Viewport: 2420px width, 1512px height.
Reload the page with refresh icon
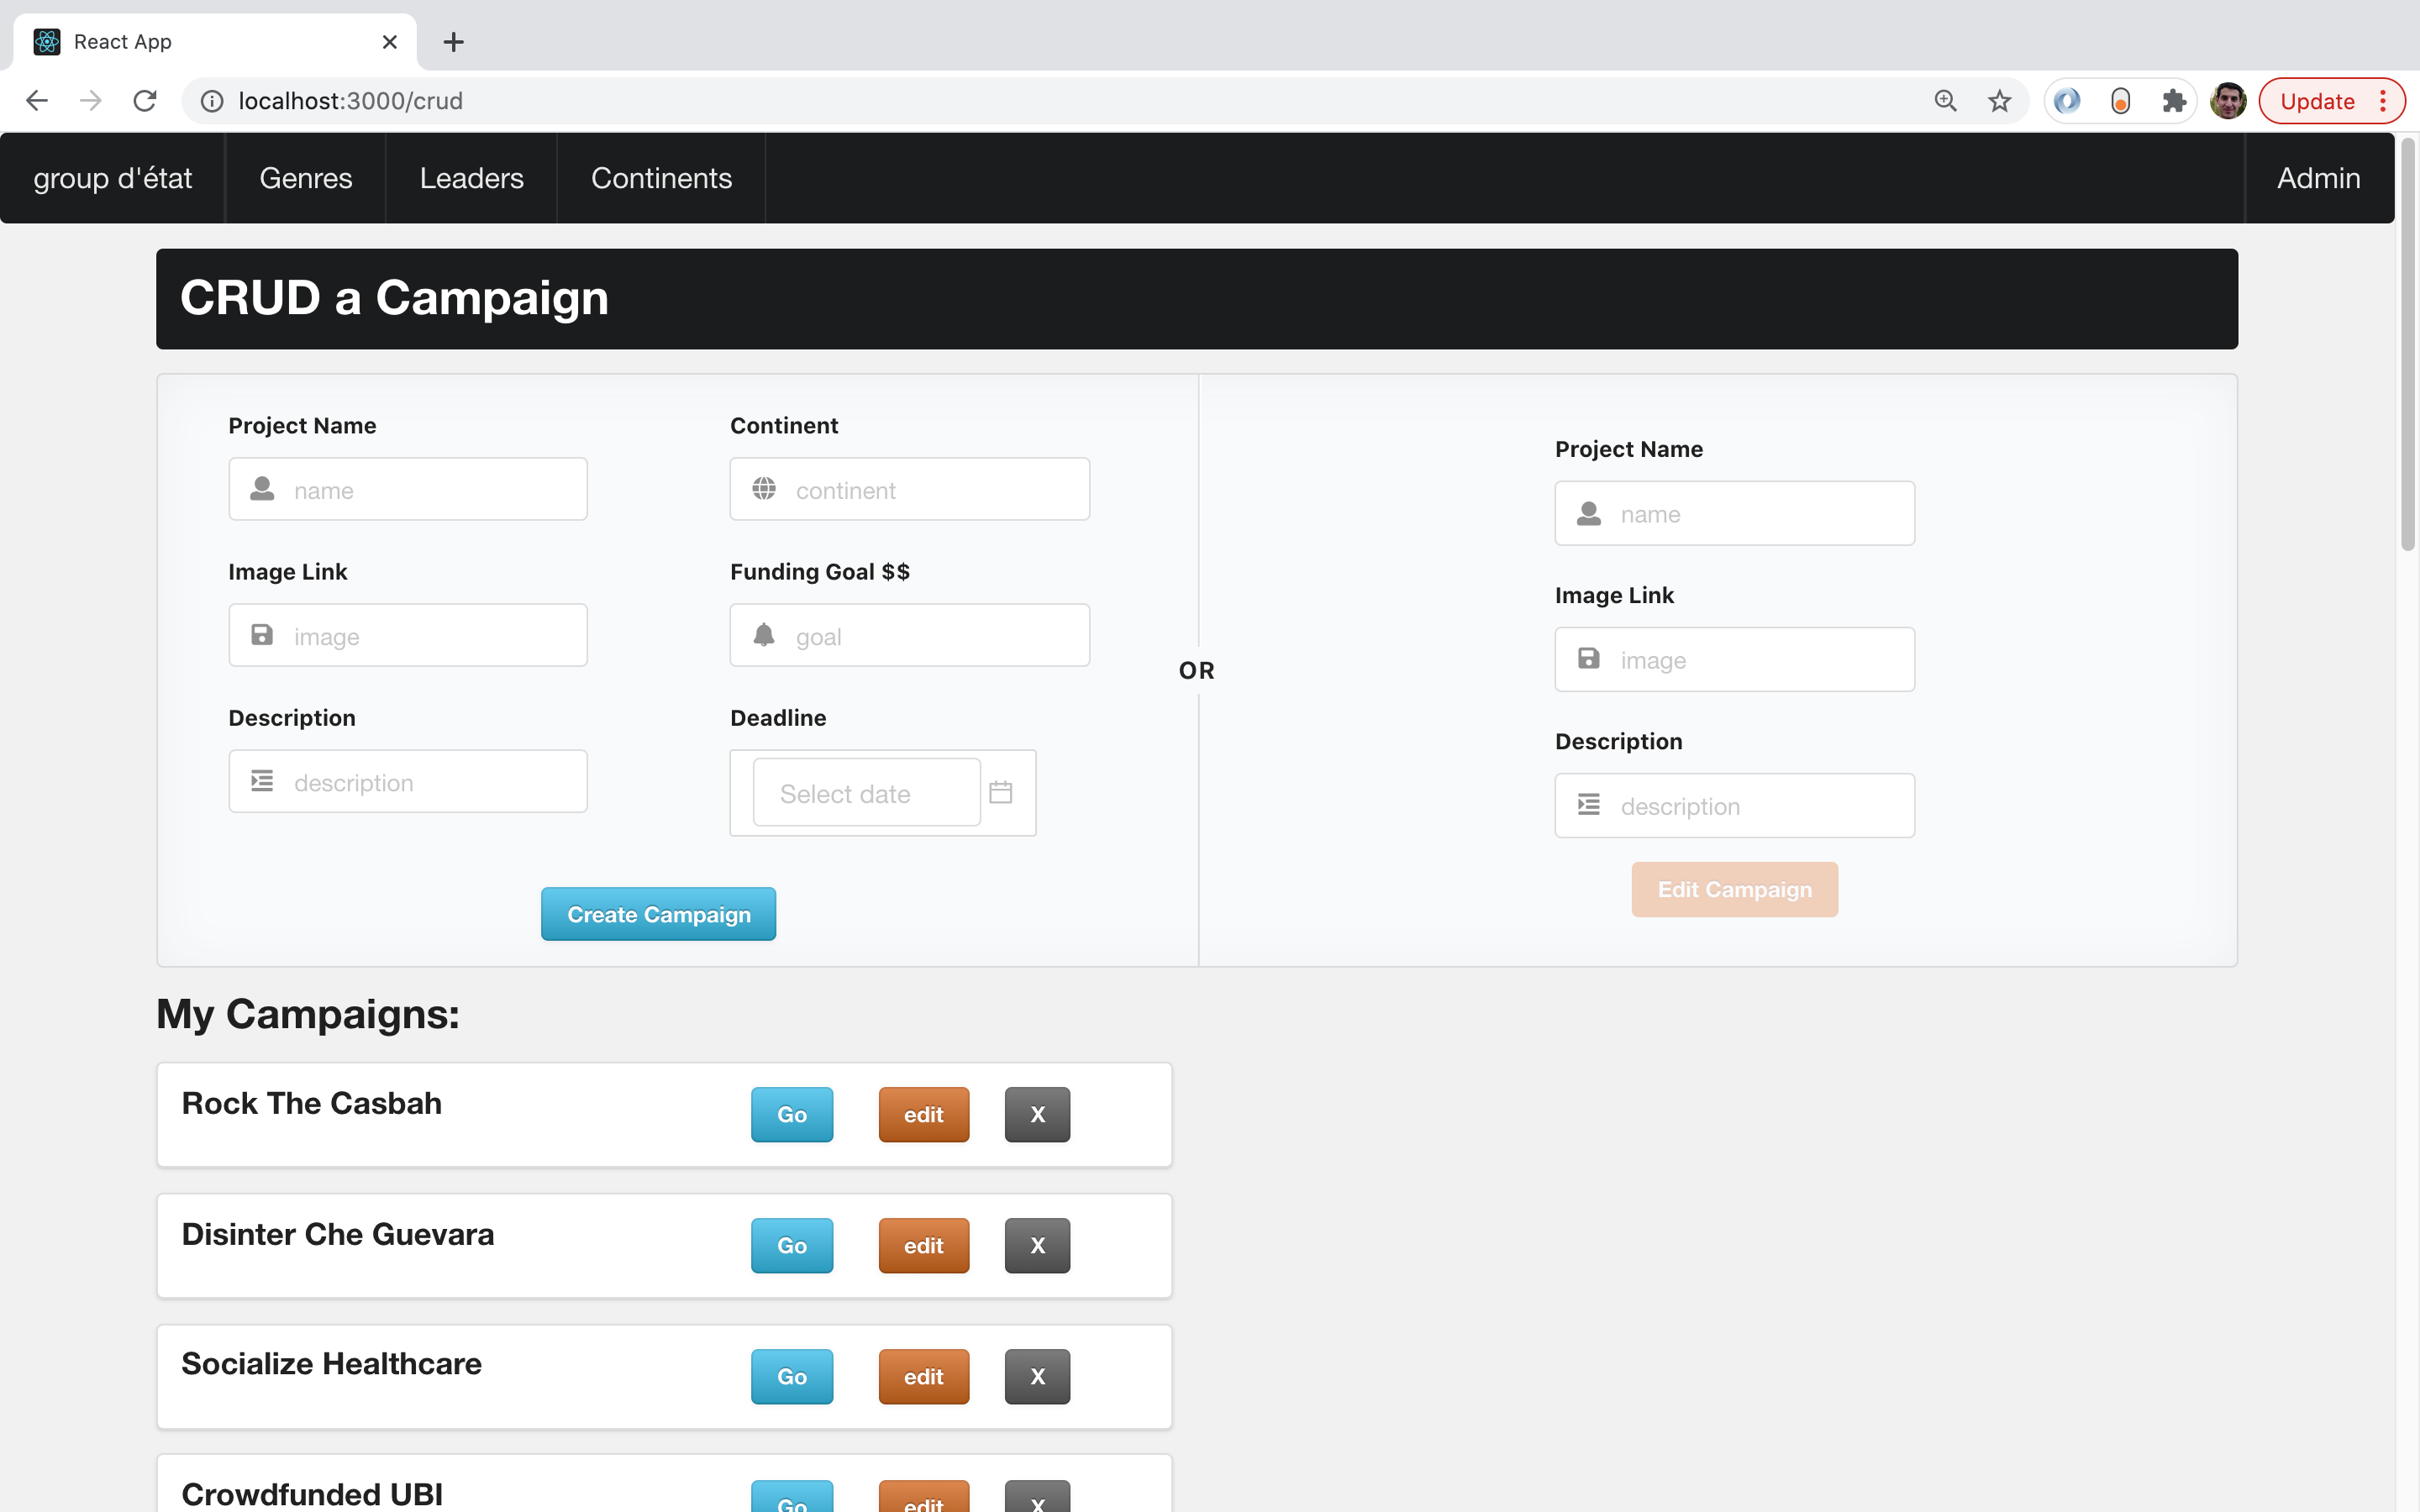click(x=145, y=101)
